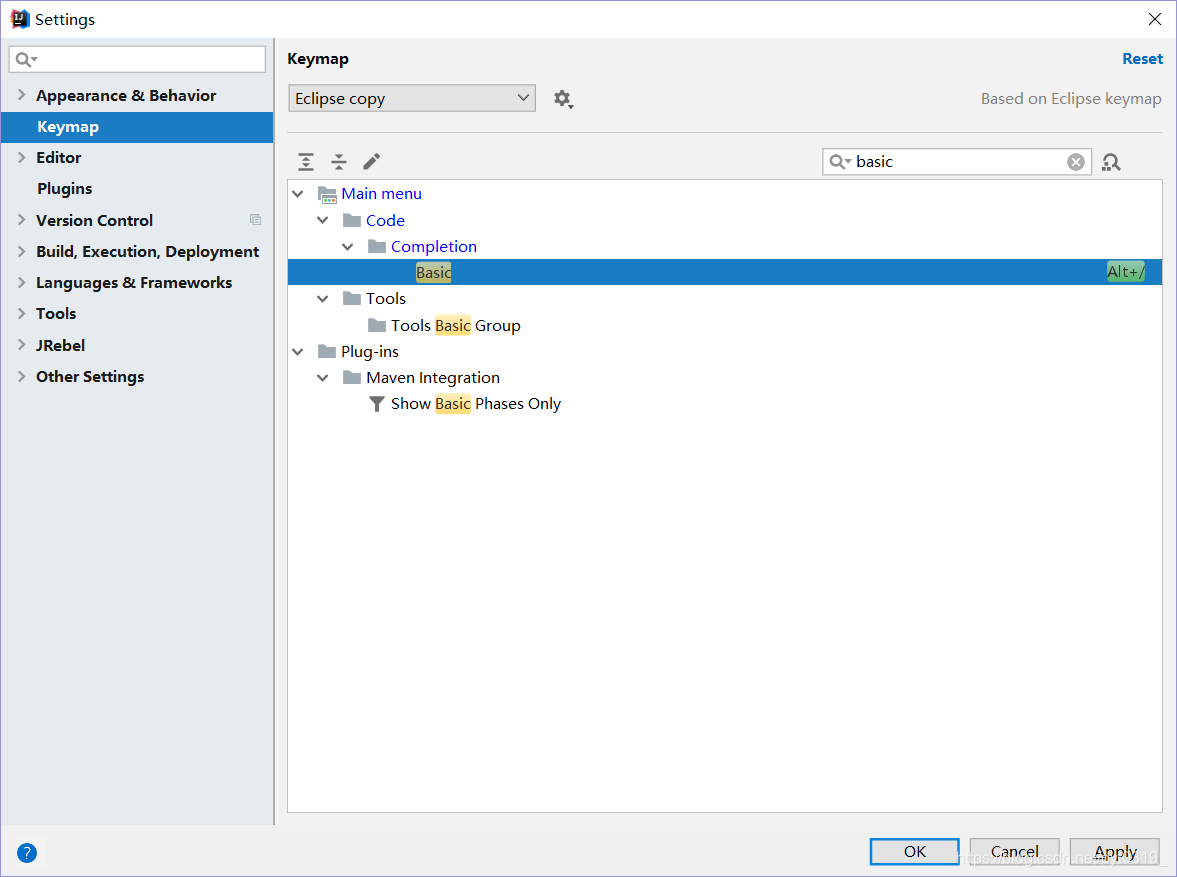Click the Alt+/ shortcut badge
1177x877 pixels.
[x=1125, y=272]
